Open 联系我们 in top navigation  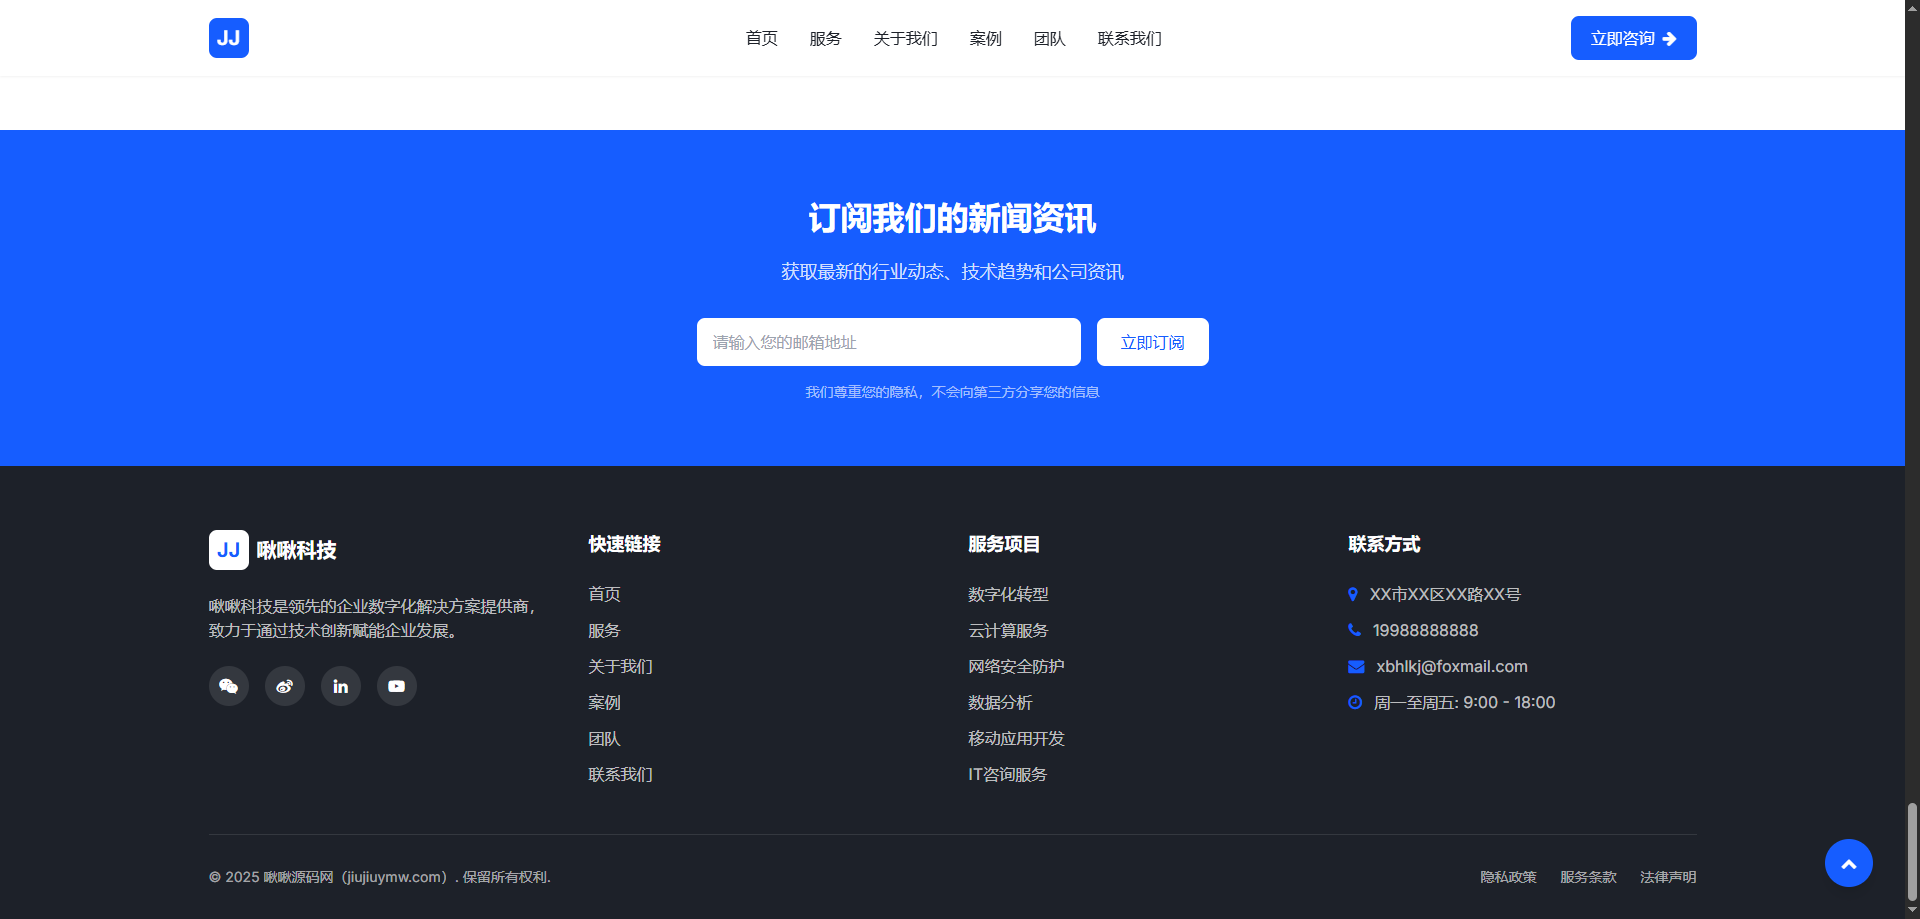point(1130,38)
